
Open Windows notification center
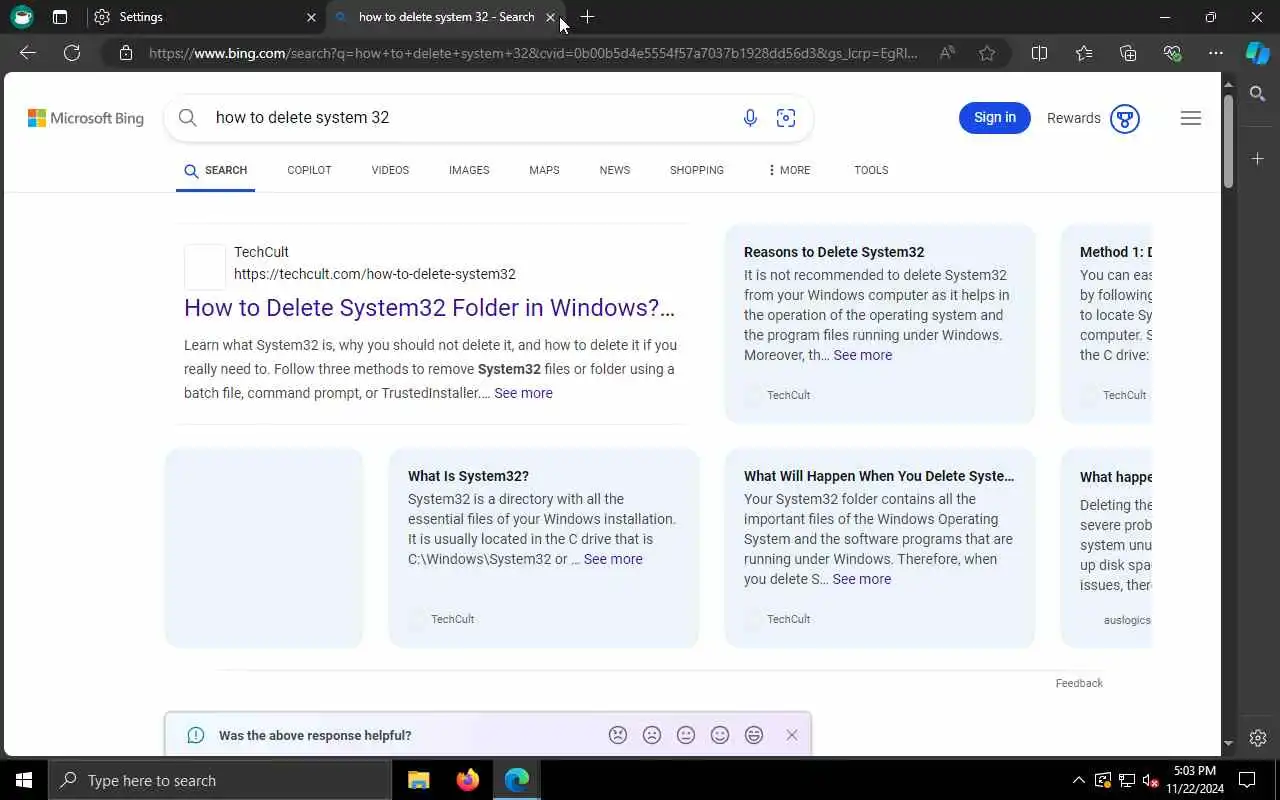1248,780
